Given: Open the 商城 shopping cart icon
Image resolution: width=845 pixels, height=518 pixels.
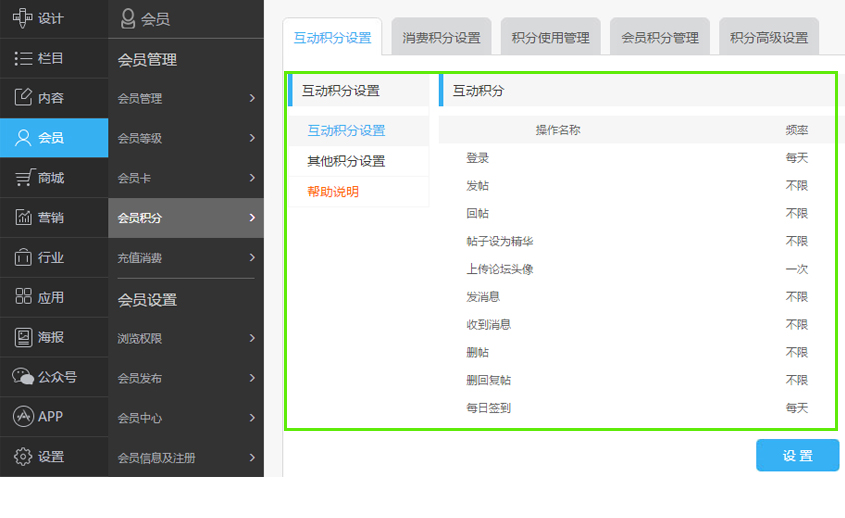Looking at the screenshot, I should click(x=23, y=178).
